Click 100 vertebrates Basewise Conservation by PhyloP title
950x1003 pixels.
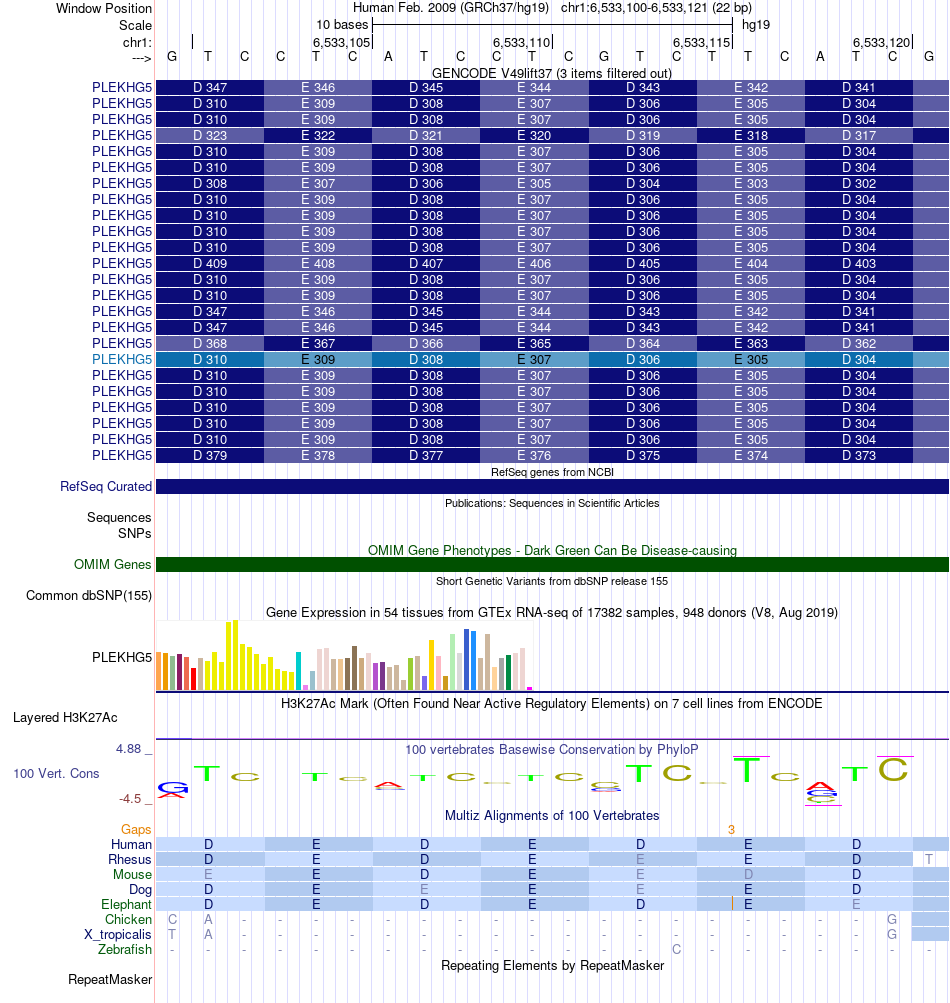pyautogui.click(x=551, y=749)
